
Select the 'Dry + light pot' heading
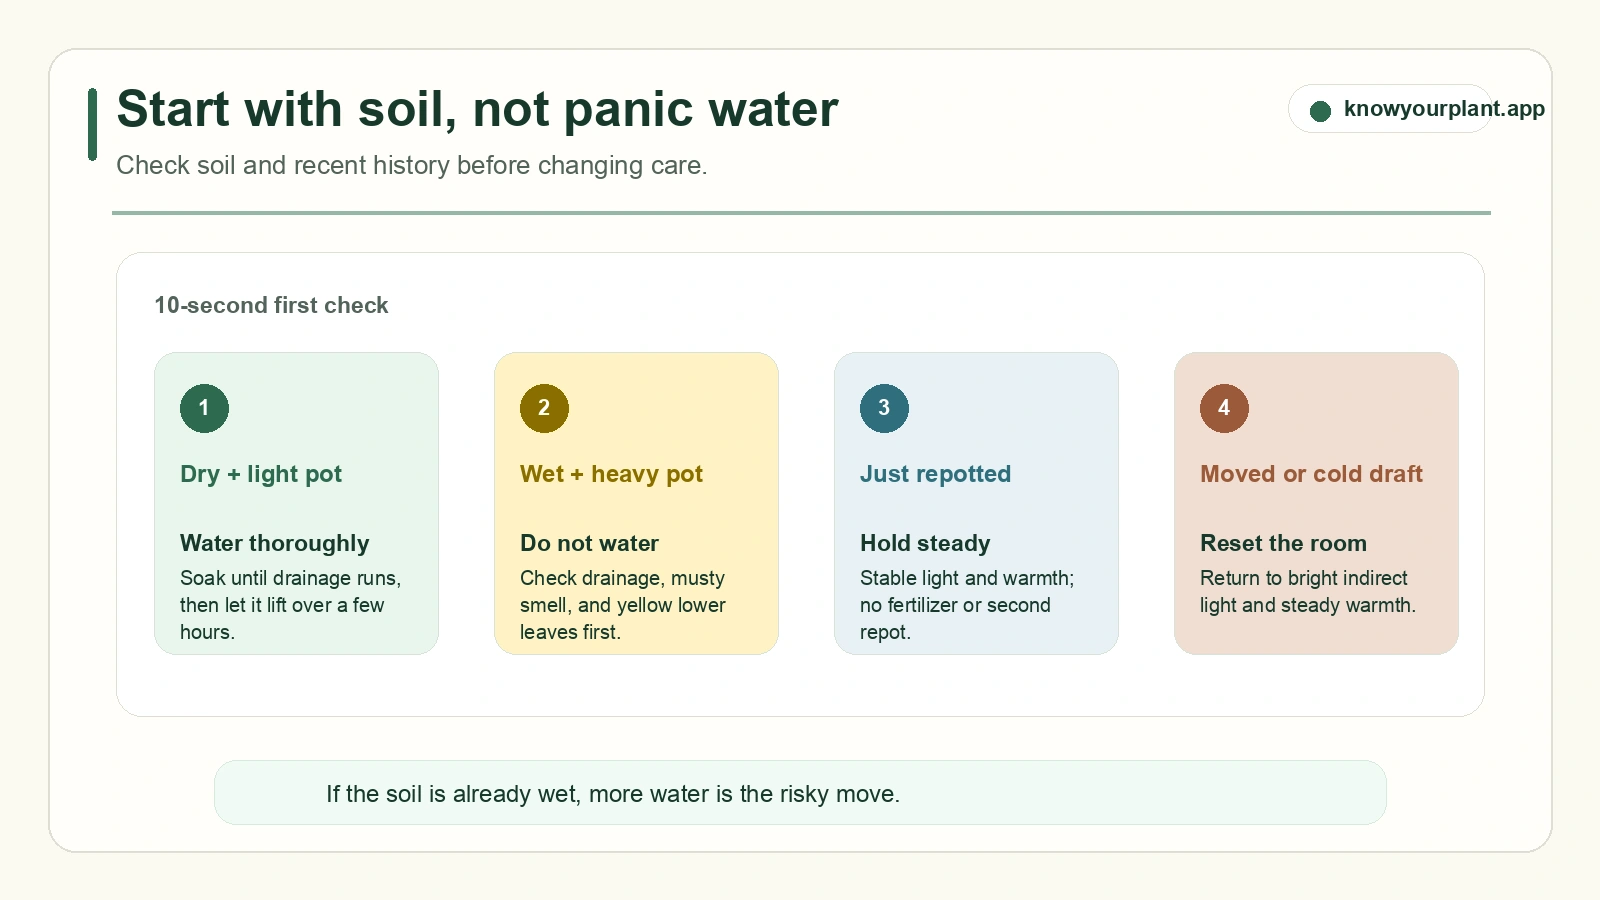[261, 474]
